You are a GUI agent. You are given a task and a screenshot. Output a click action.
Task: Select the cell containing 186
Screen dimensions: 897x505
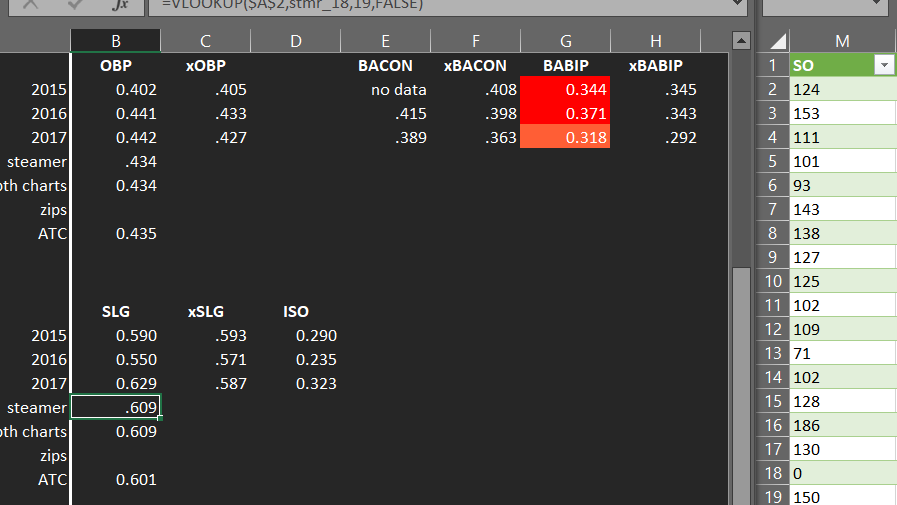point(842,426)
